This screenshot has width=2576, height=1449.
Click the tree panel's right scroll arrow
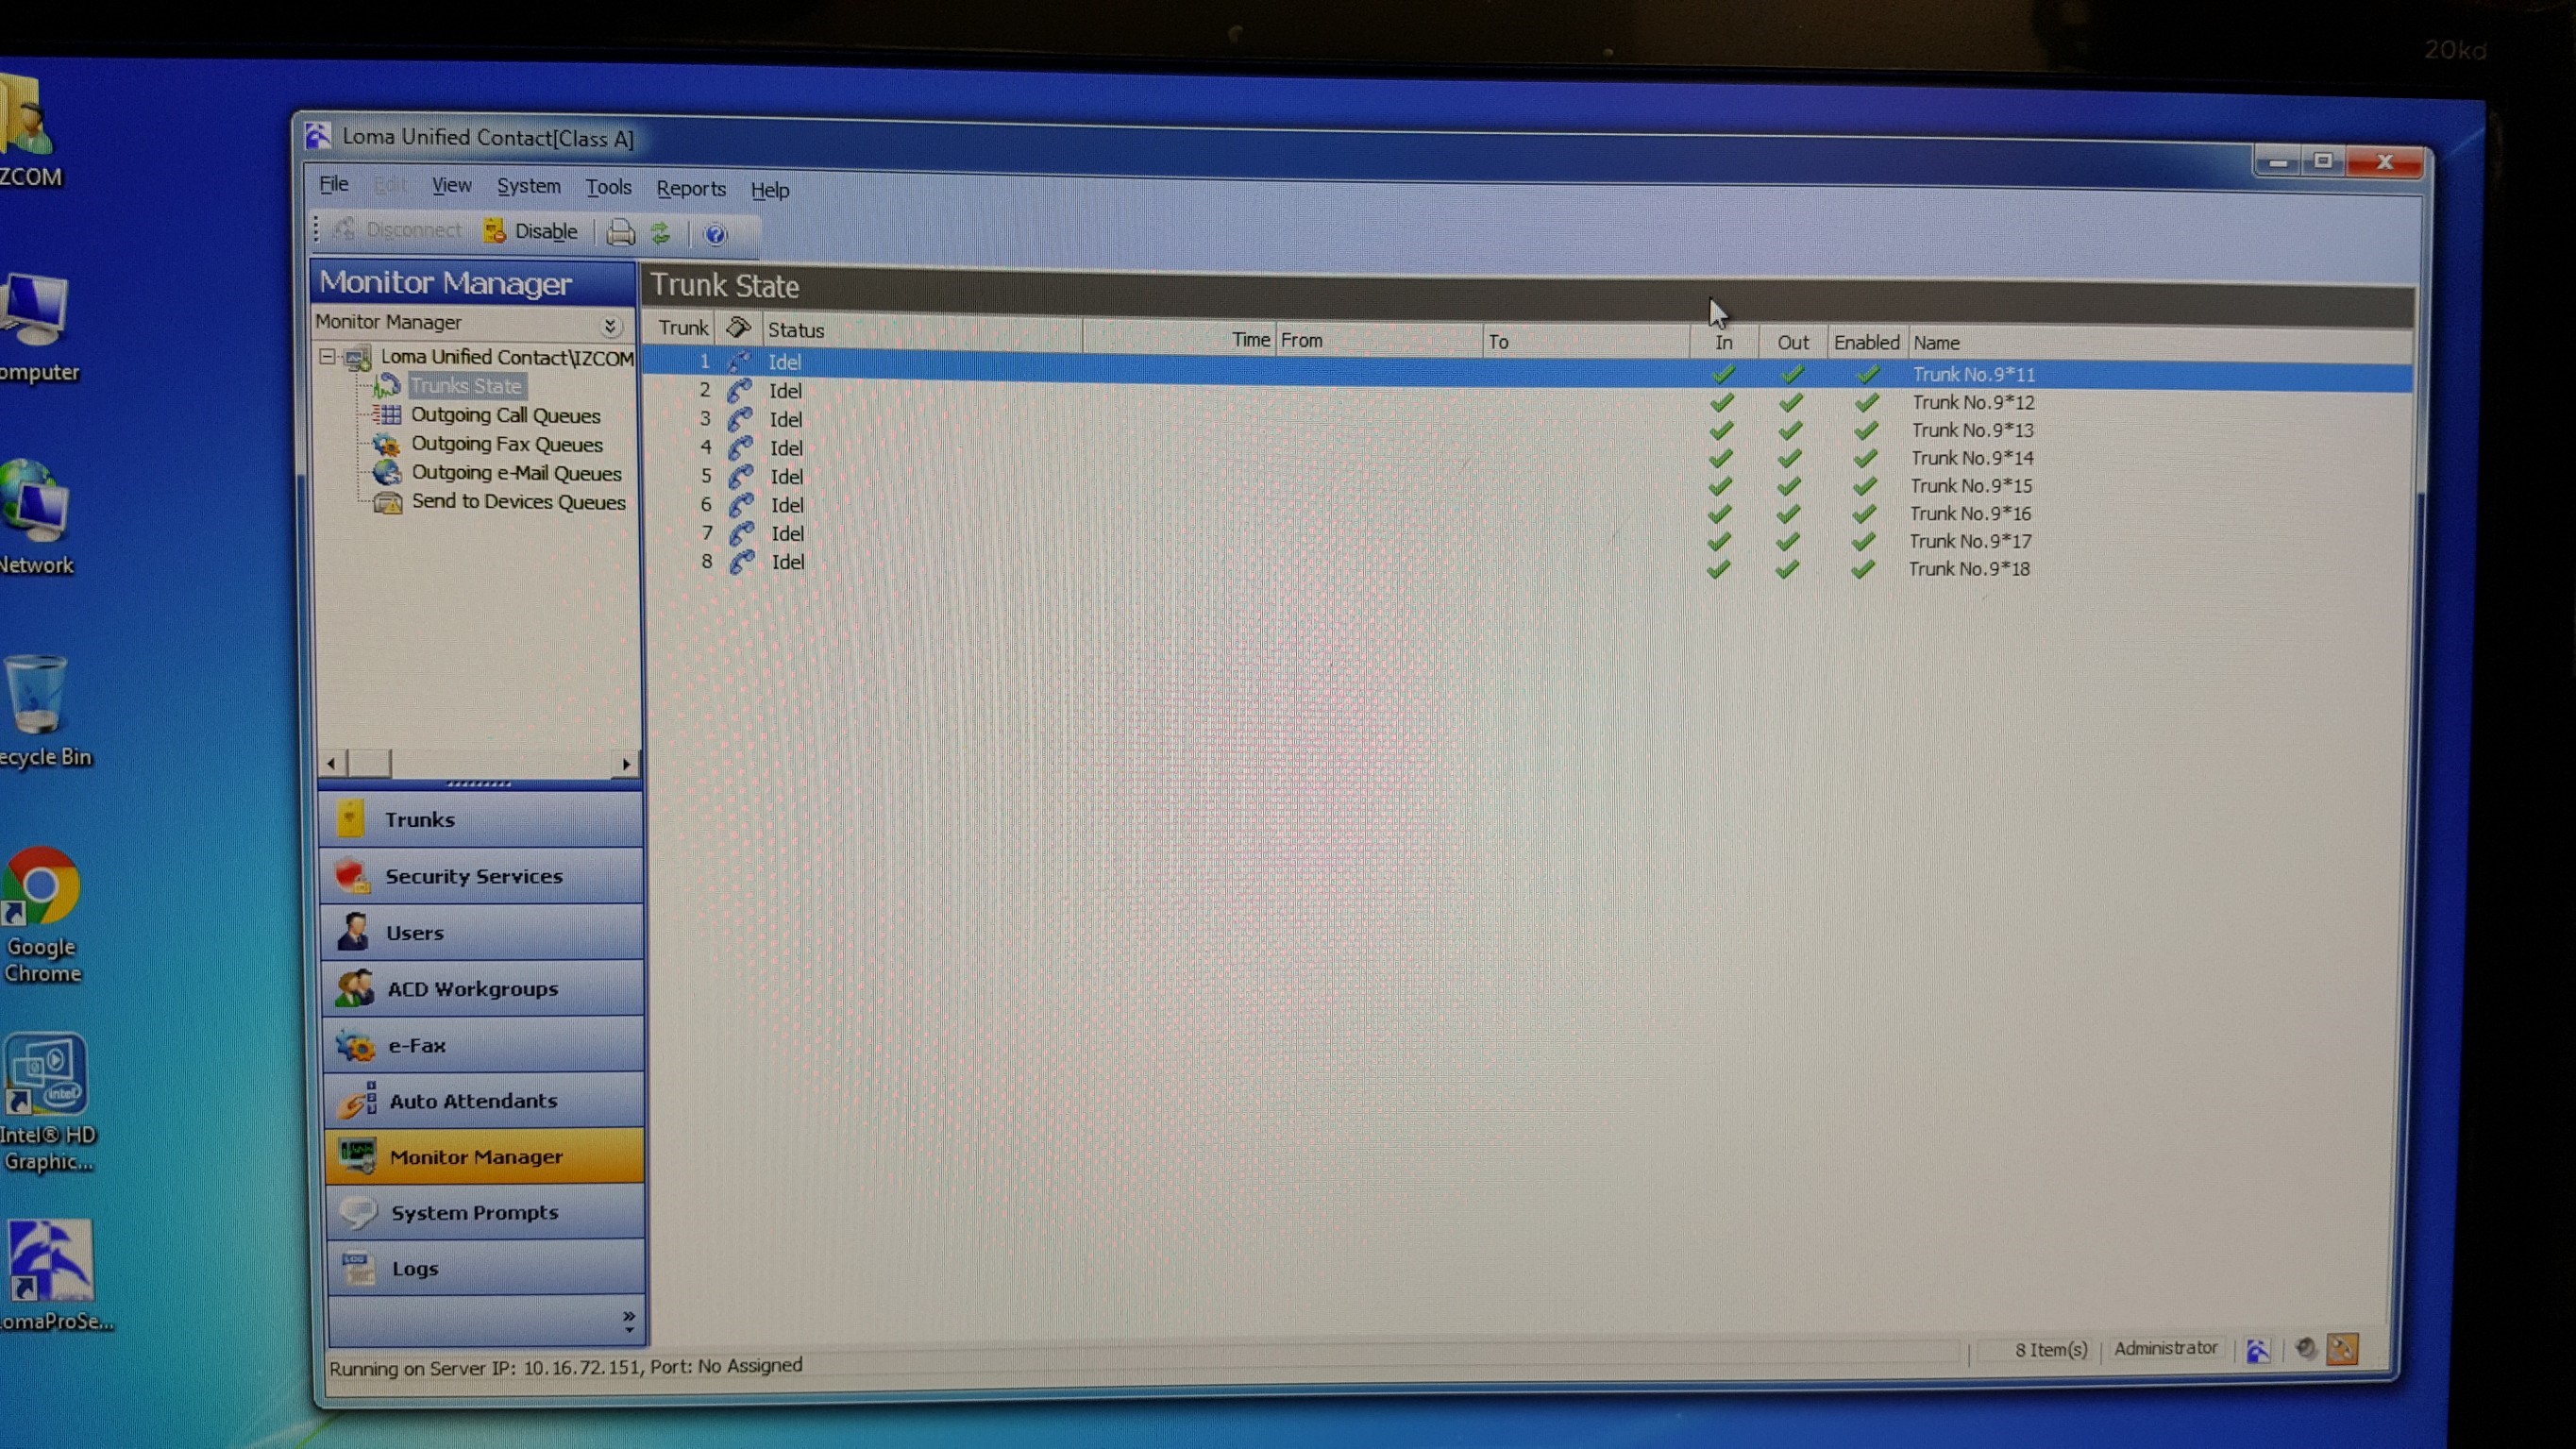tap(626, 764)
